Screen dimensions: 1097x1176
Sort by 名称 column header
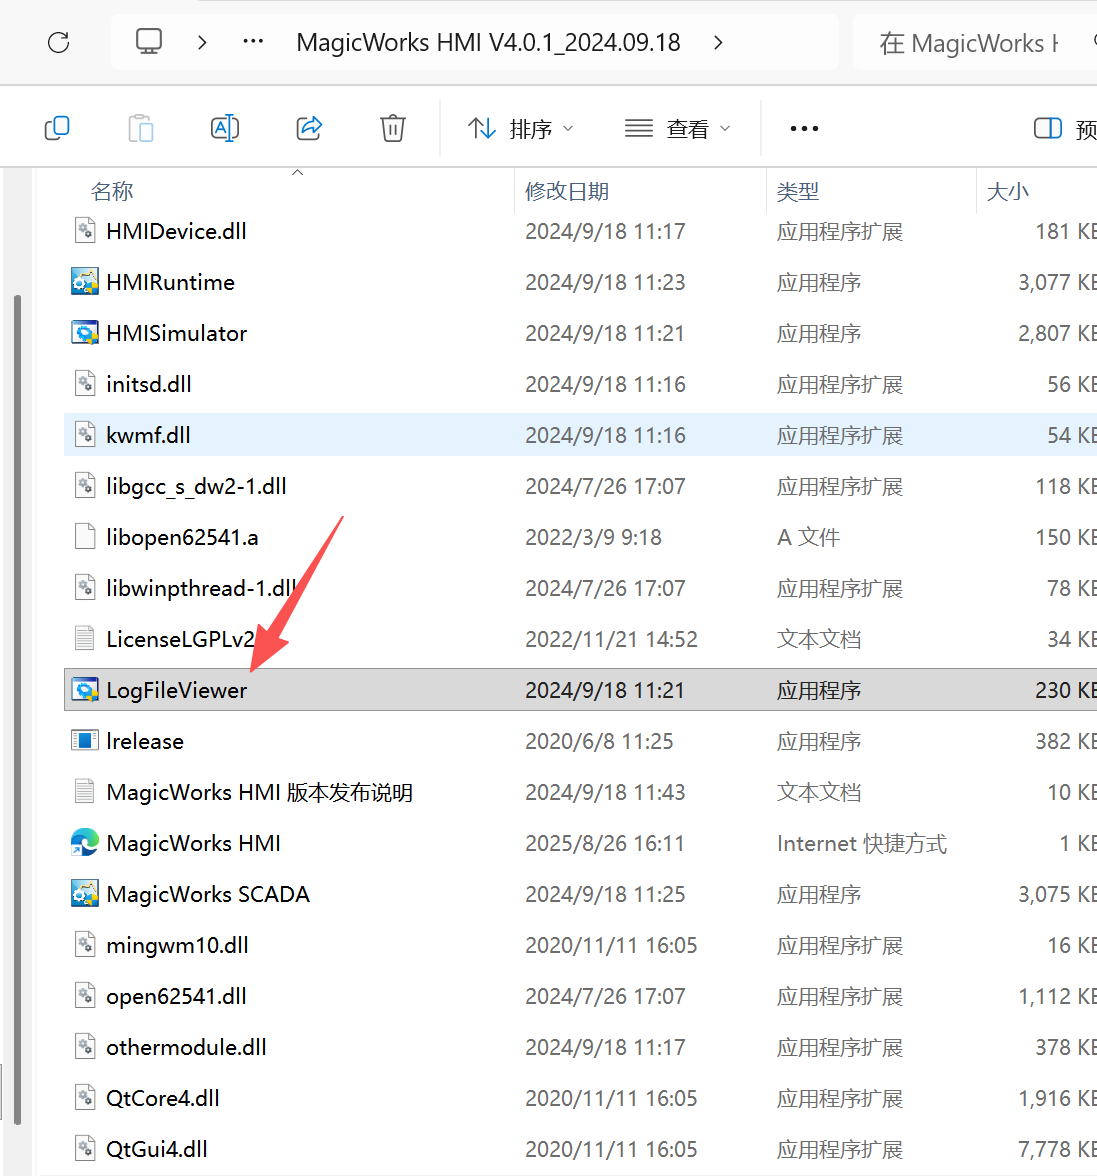112,191
